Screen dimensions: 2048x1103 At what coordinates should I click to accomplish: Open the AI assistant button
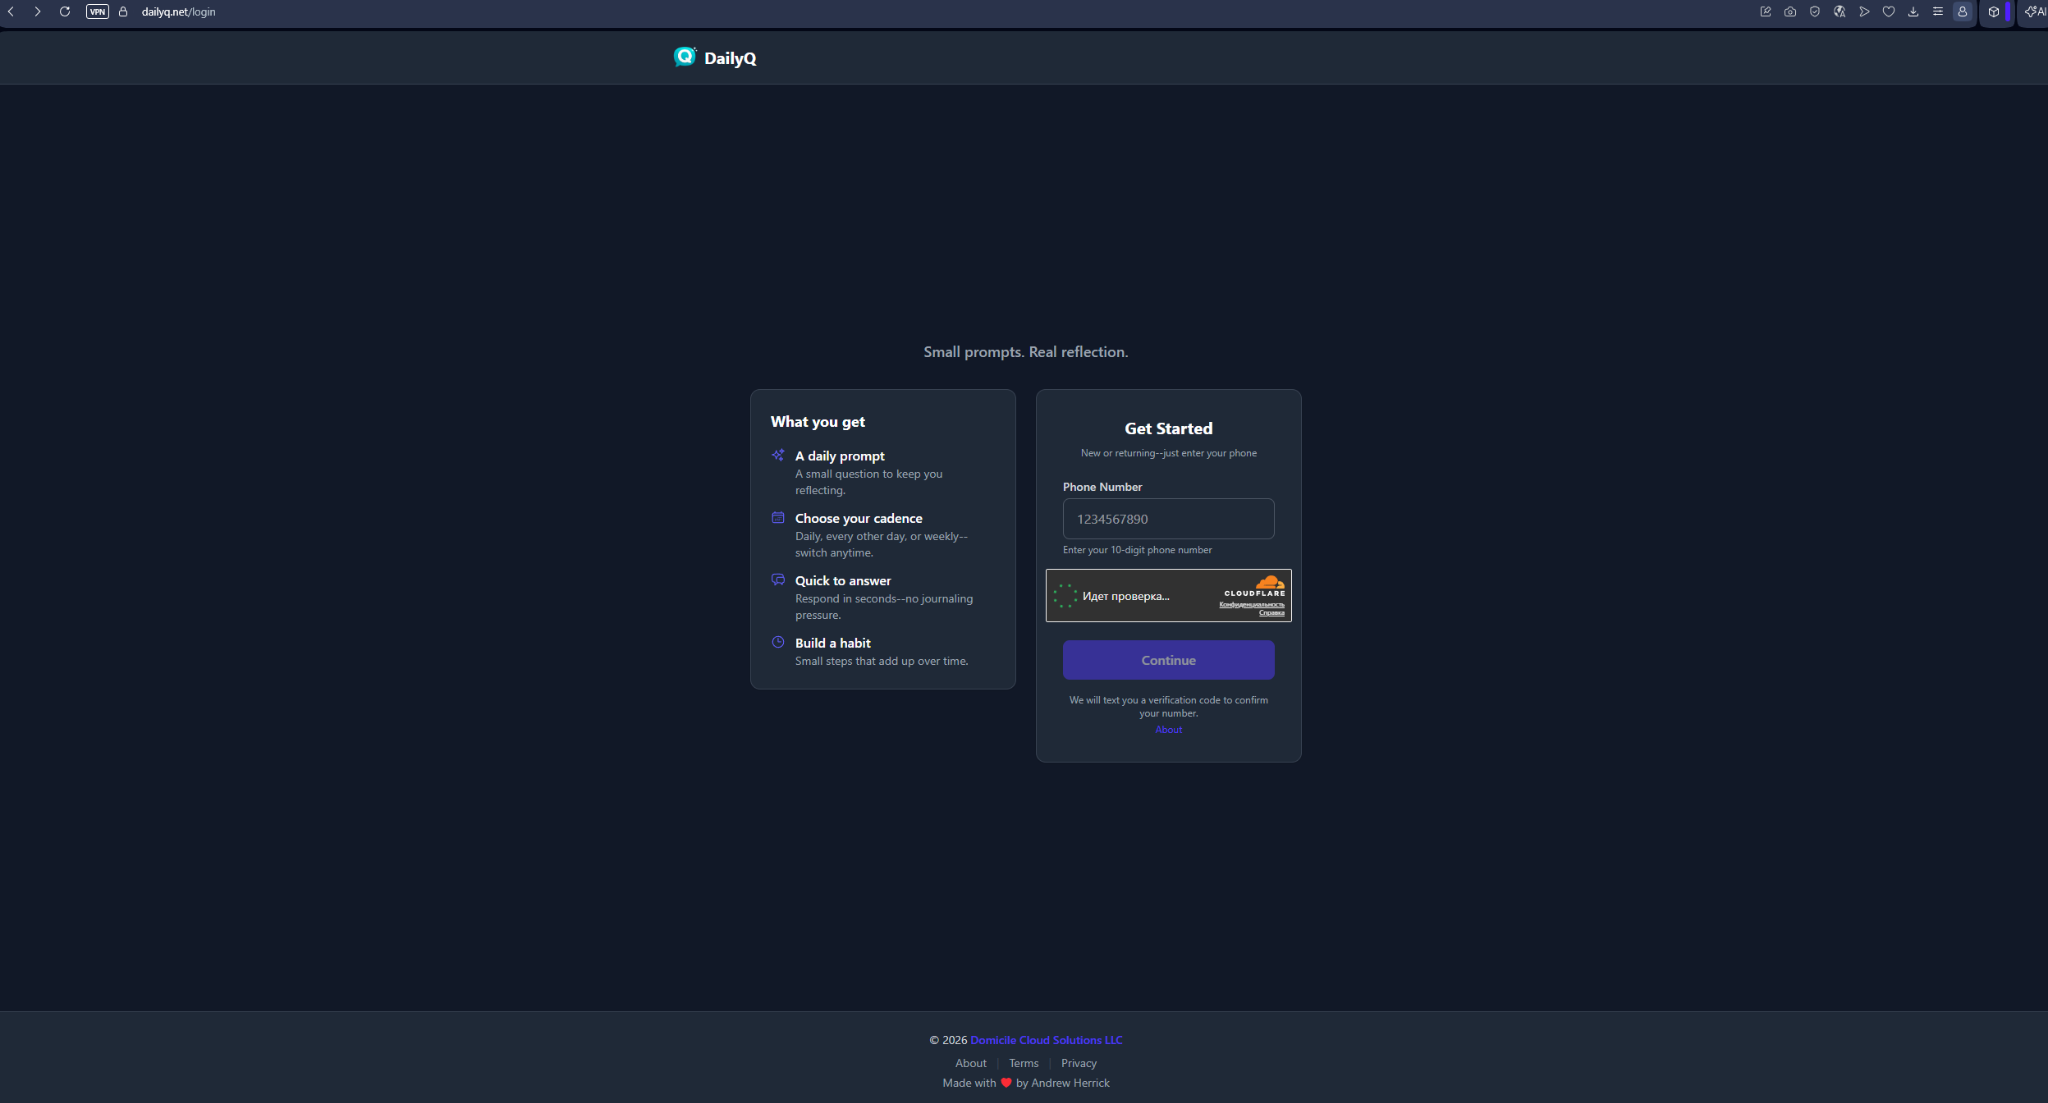coord(2034,12)
